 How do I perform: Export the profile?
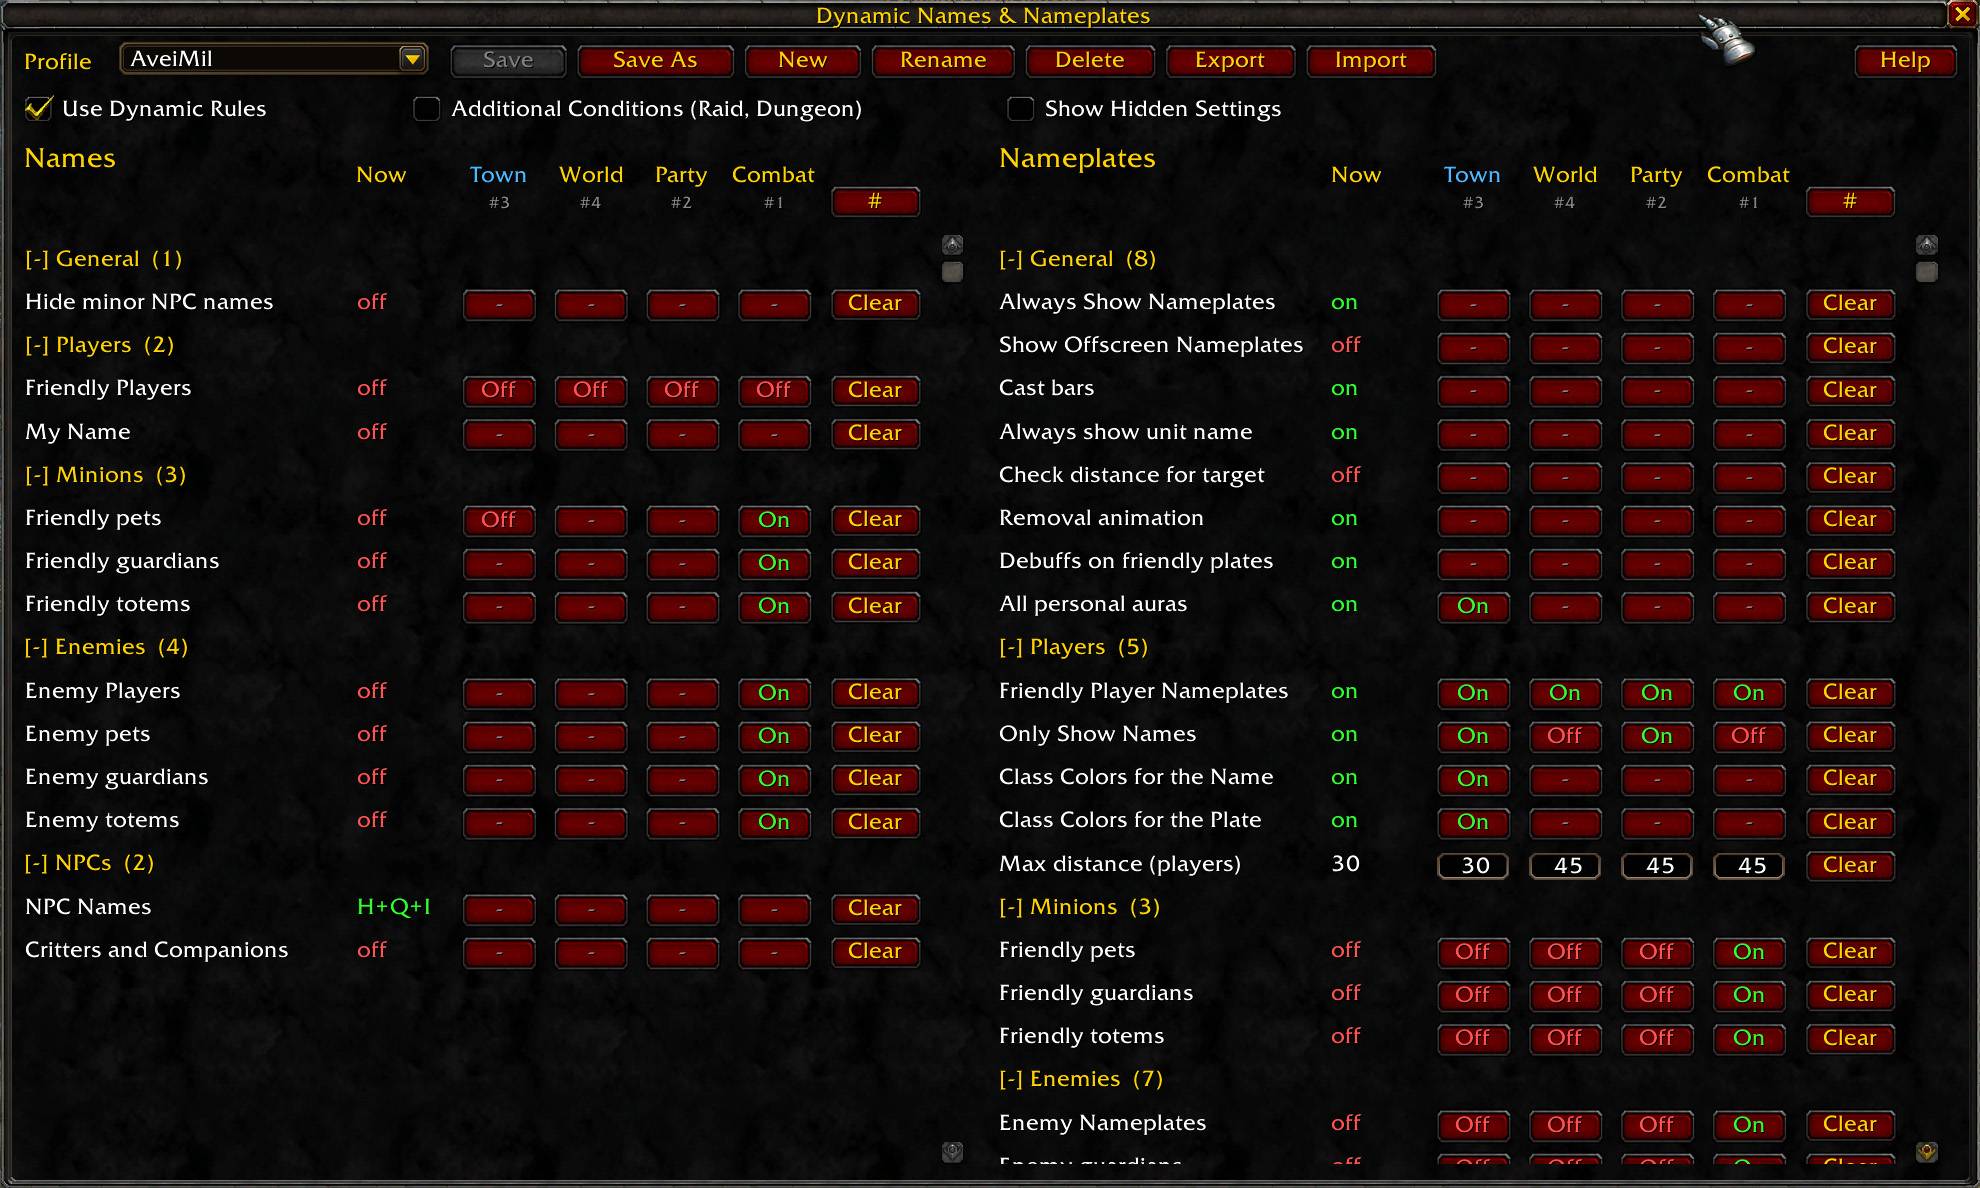tap(1230, 60)
